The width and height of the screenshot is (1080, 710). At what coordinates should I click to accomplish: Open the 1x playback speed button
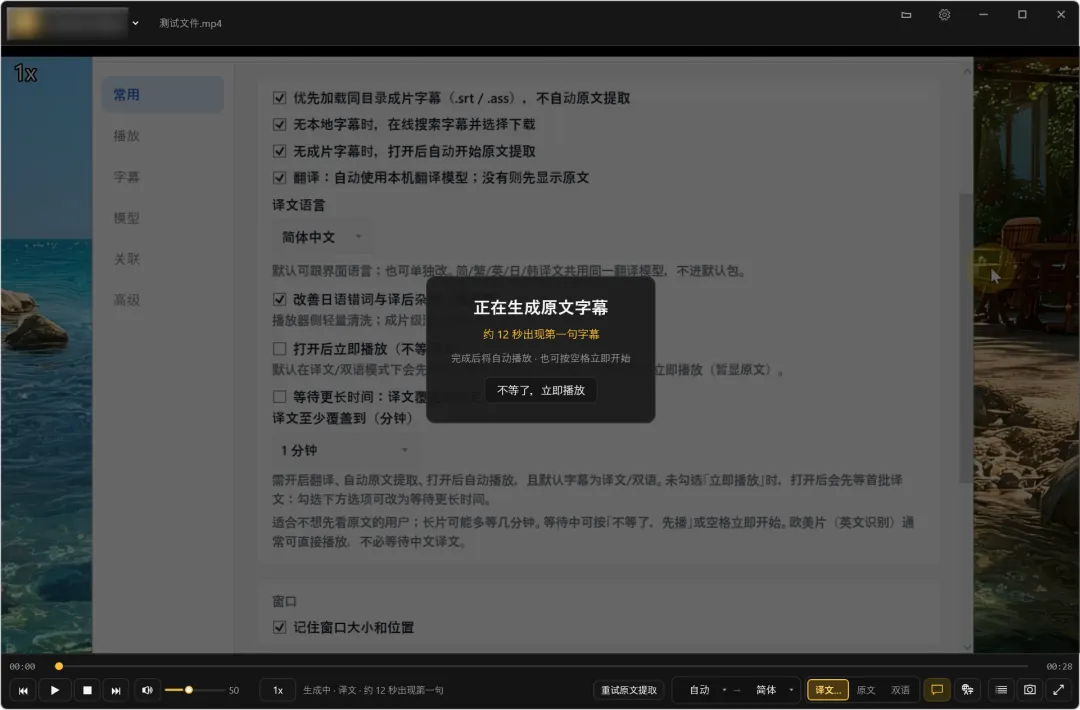click(x=278, y=690)
